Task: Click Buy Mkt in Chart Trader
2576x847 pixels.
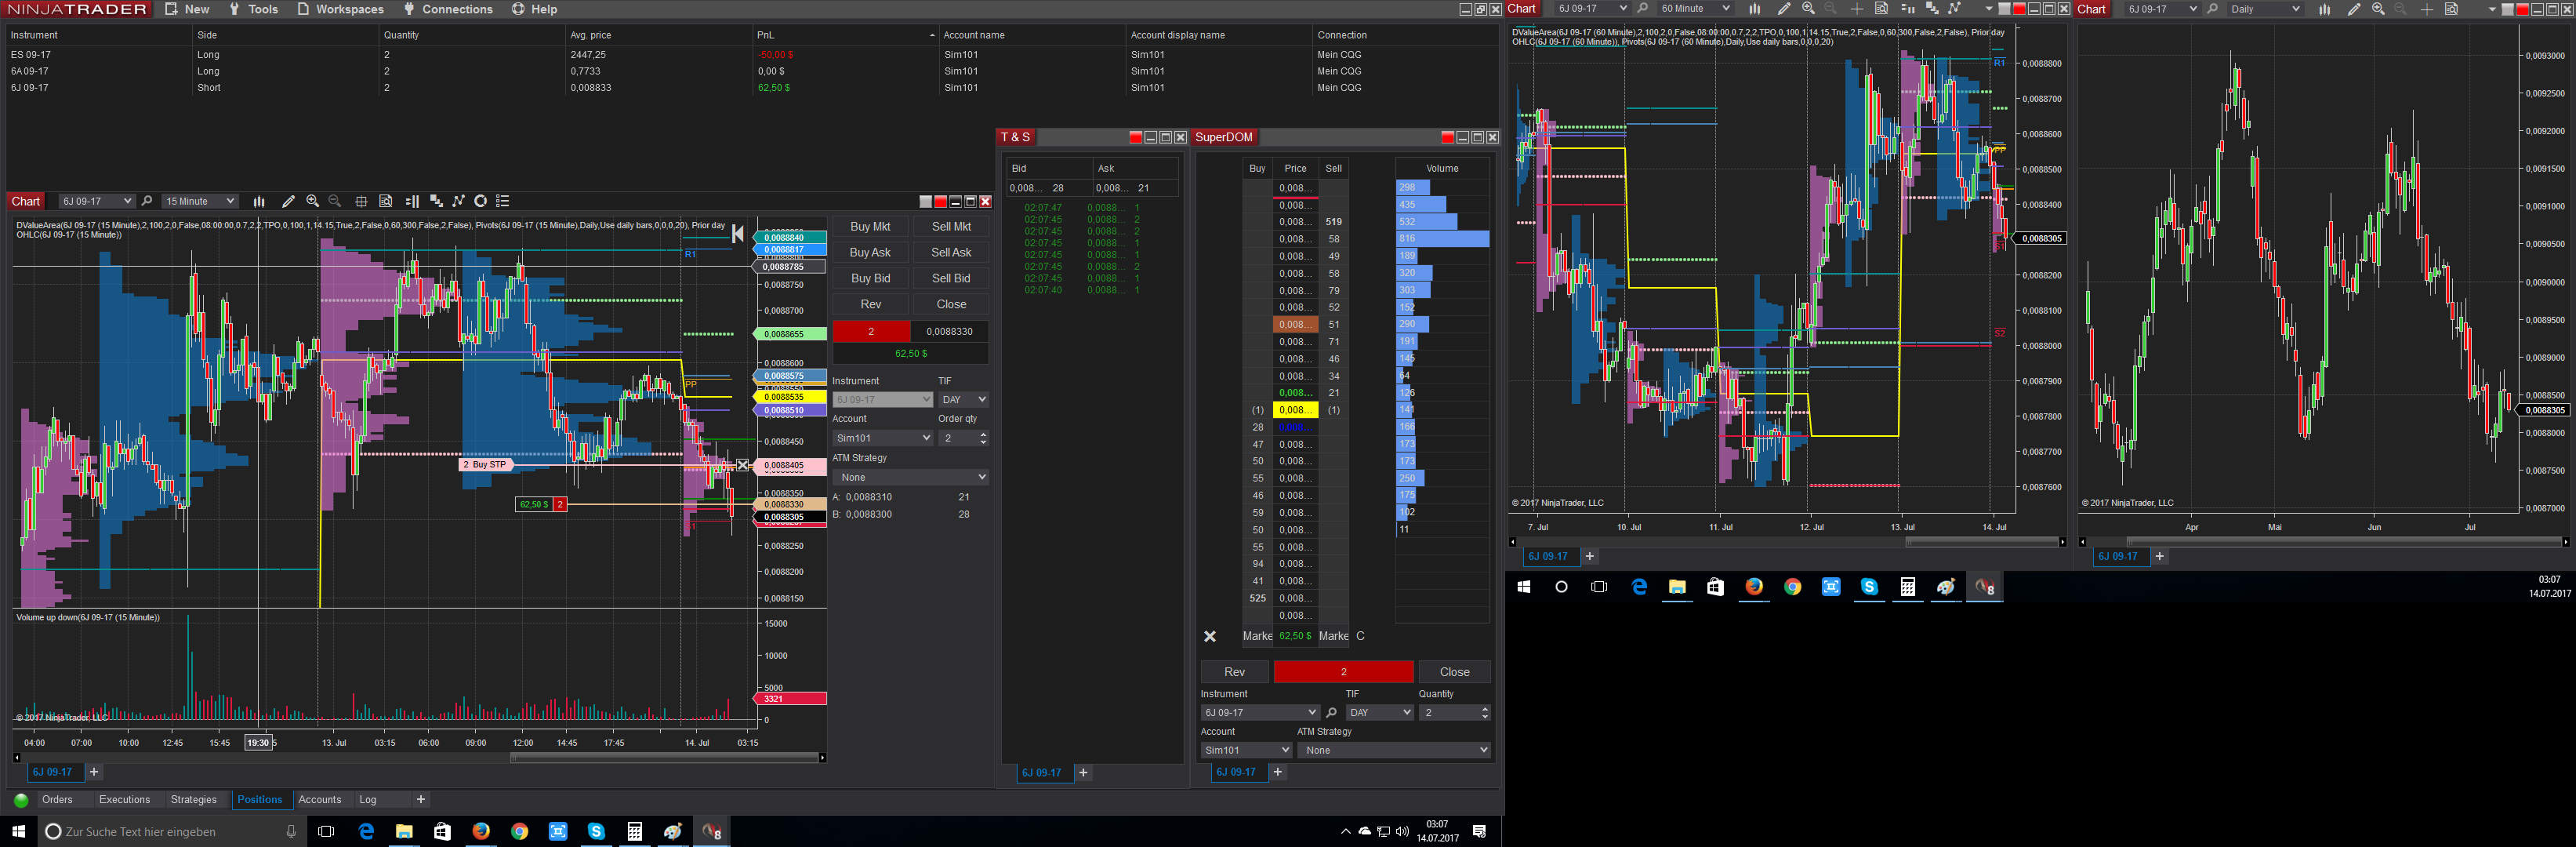Action: click(870, 227)
